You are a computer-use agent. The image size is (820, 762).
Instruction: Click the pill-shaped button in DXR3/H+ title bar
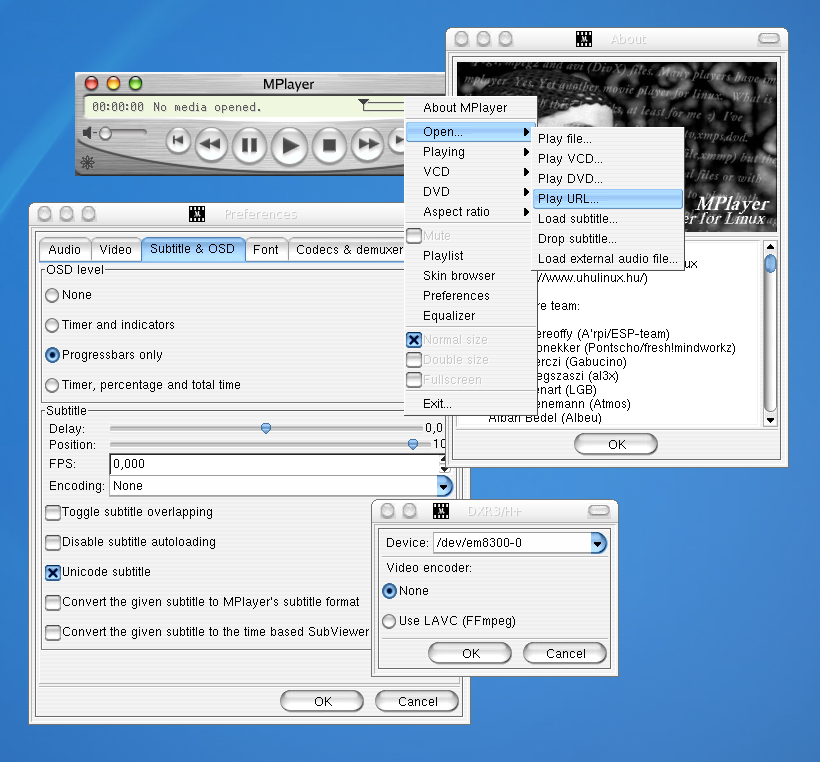(x=599, y=510)
